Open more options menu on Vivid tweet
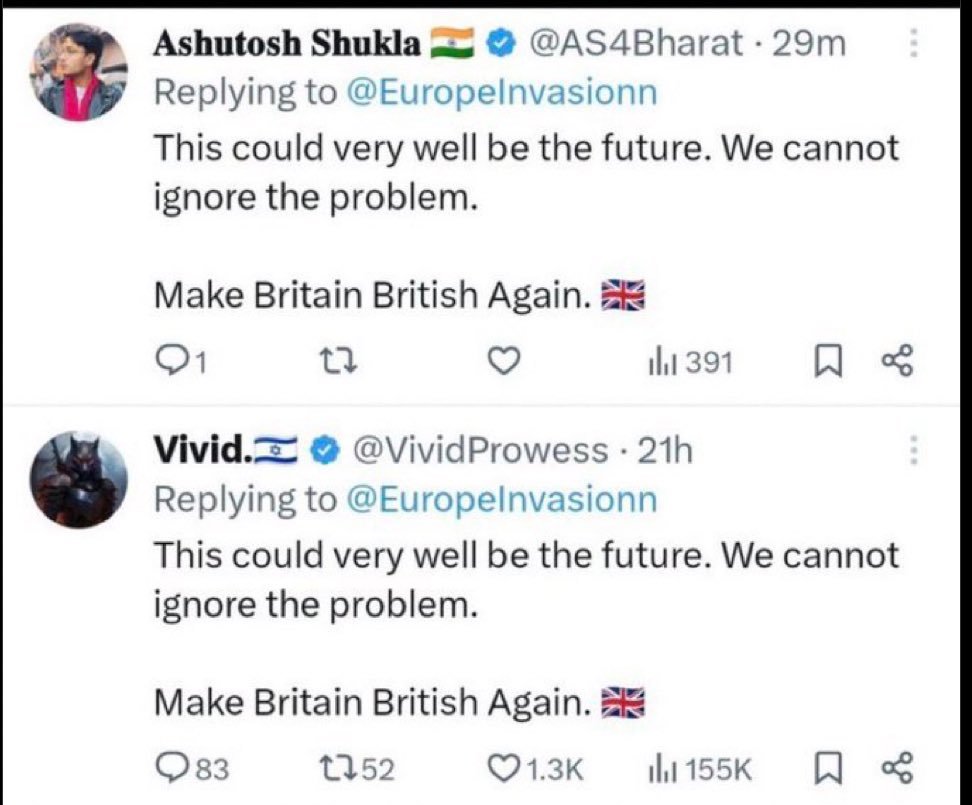The height and width of the screenshot is (805, 972). pos(912,450)
